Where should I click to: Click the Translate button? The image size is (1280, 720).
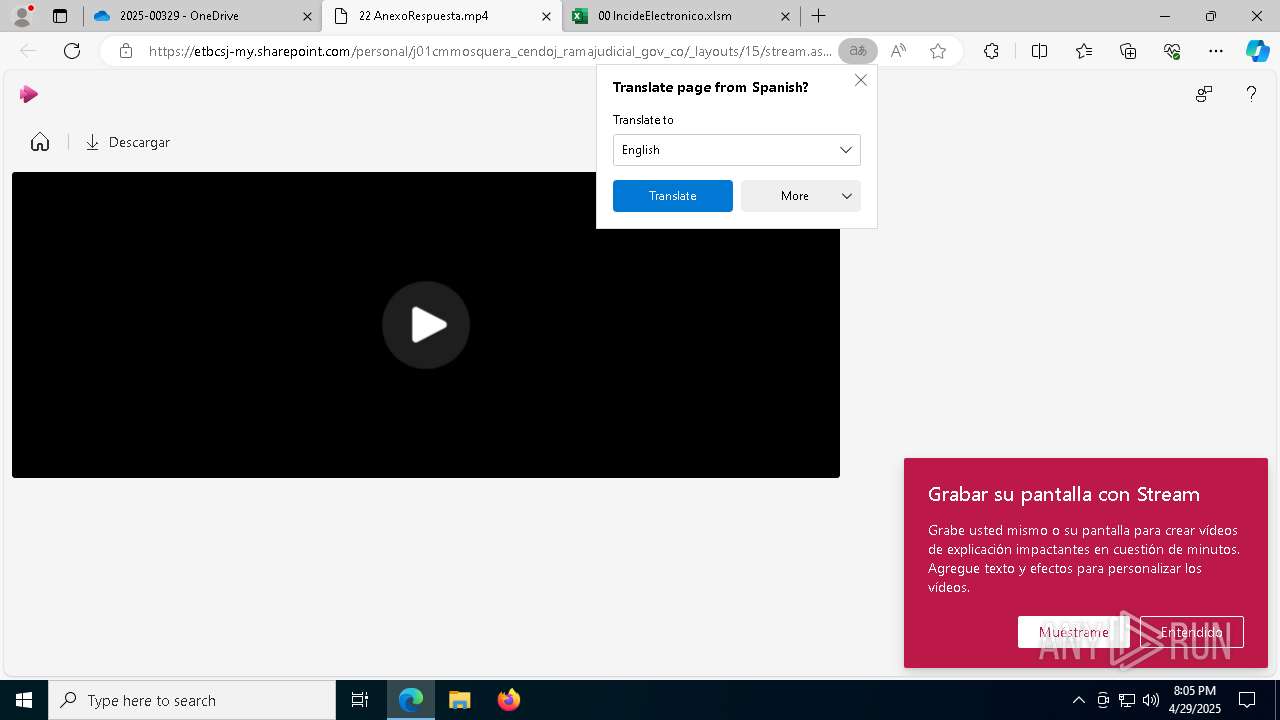coord(673,196)
